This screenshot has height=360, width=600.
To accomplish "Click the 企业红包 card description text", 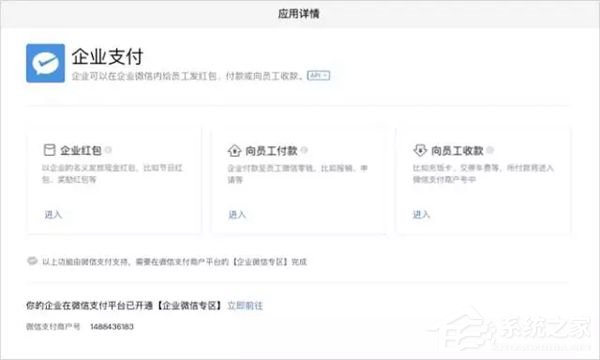I will click(x=112, y=174).
